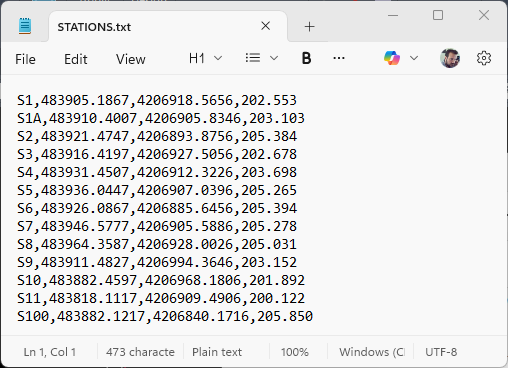The width and height of the screenshot is (508, 368).
Task: Open the File menu
Action: coord(25,59)
